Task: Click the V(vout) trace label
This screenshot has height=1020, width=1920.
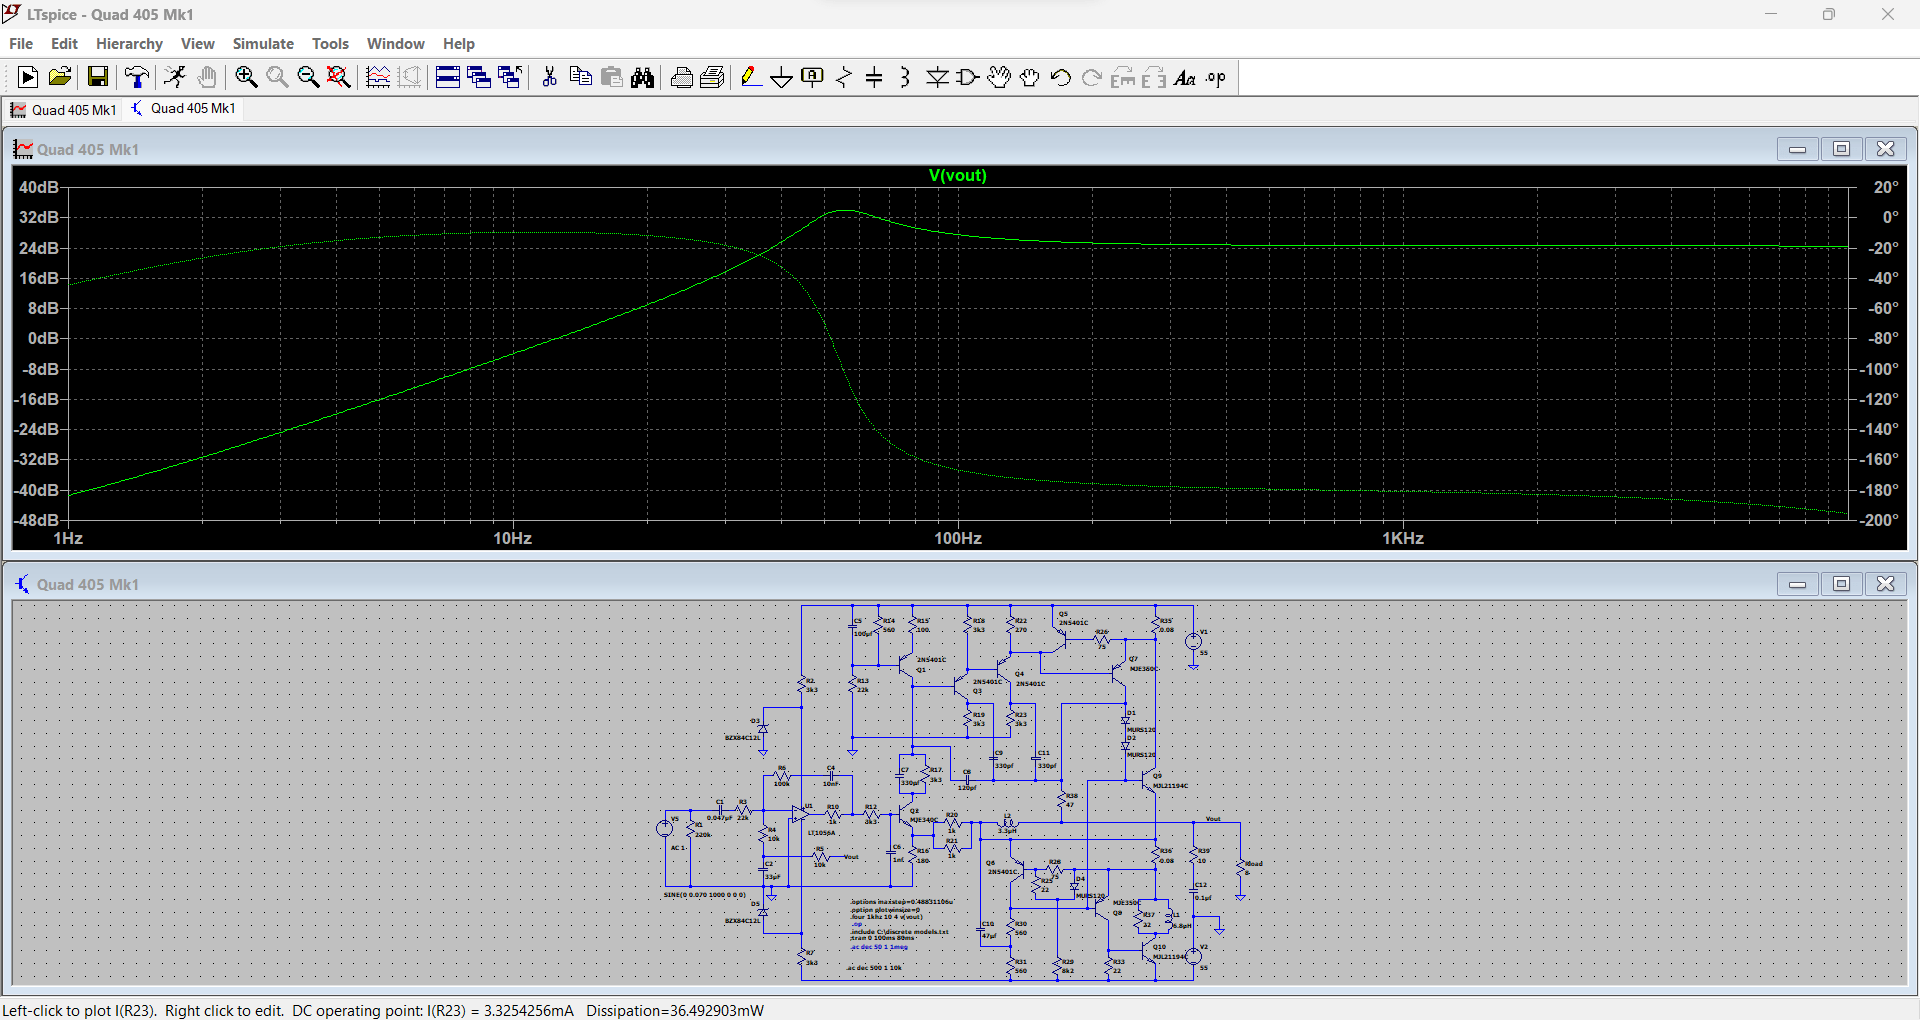Action: pyautogui.click(x=957, y=175)
